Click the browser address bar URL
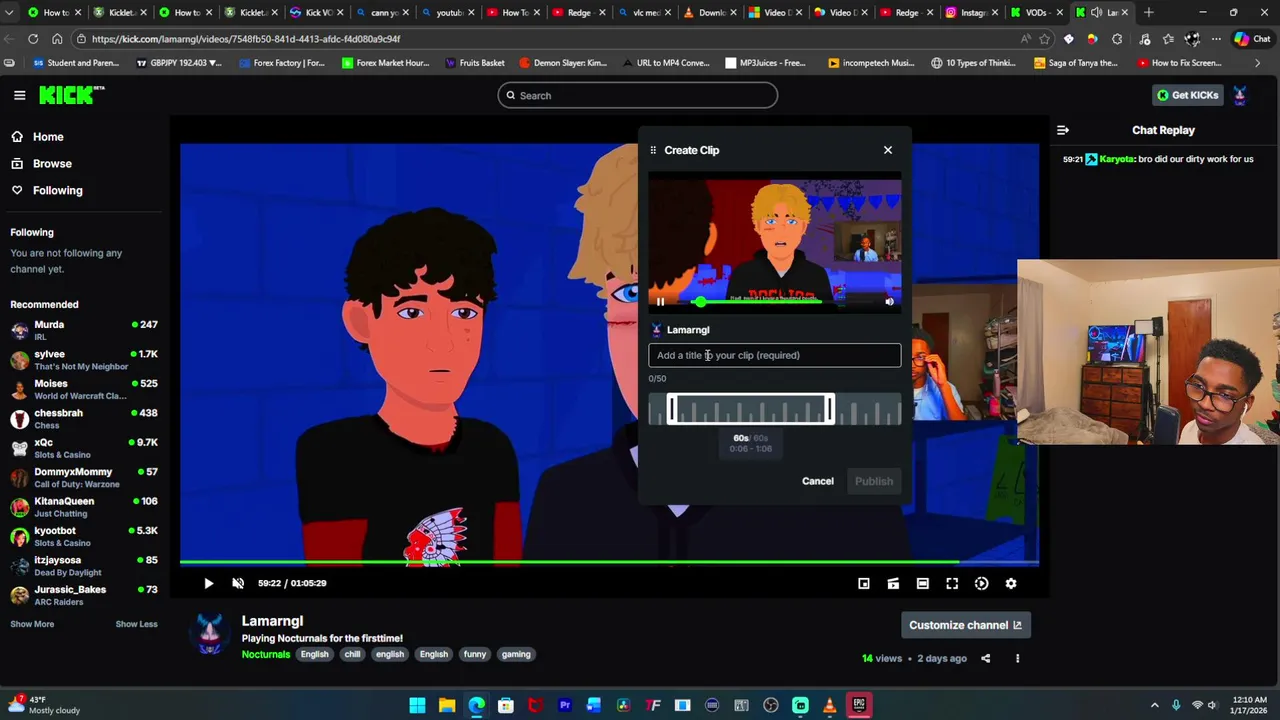1280x720 pixels. coord(246,39)
